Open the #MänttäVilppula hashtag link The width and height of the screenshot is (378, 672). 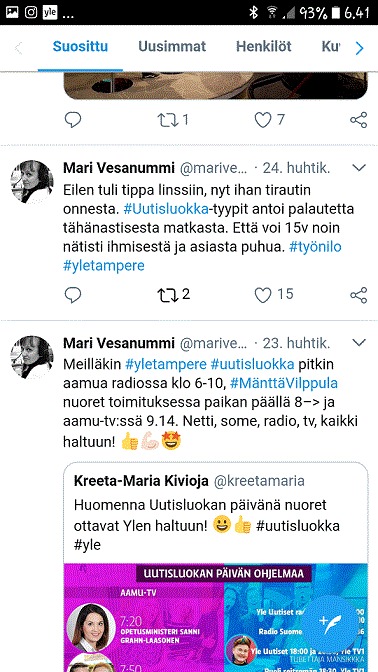click(283, 384)
